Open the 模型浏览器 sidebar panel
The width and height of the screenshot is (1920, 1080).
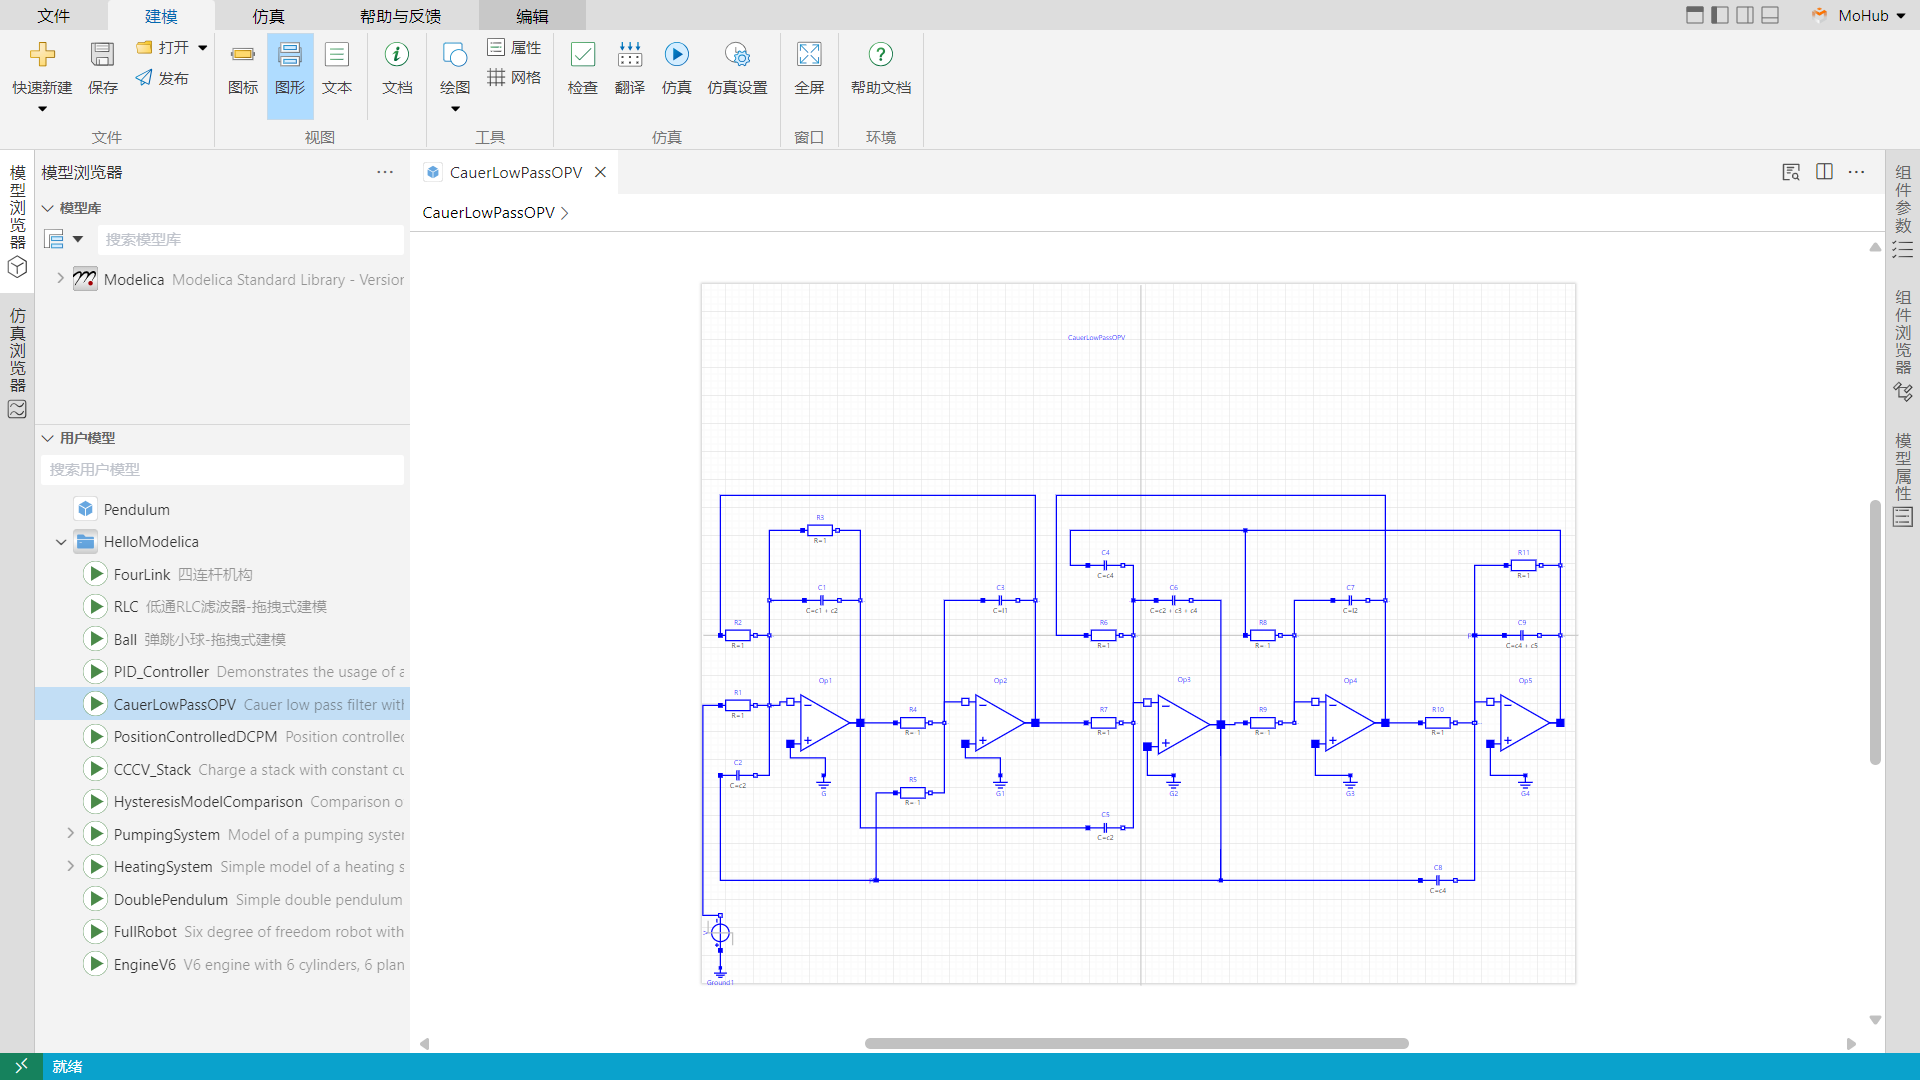point(17,220)
